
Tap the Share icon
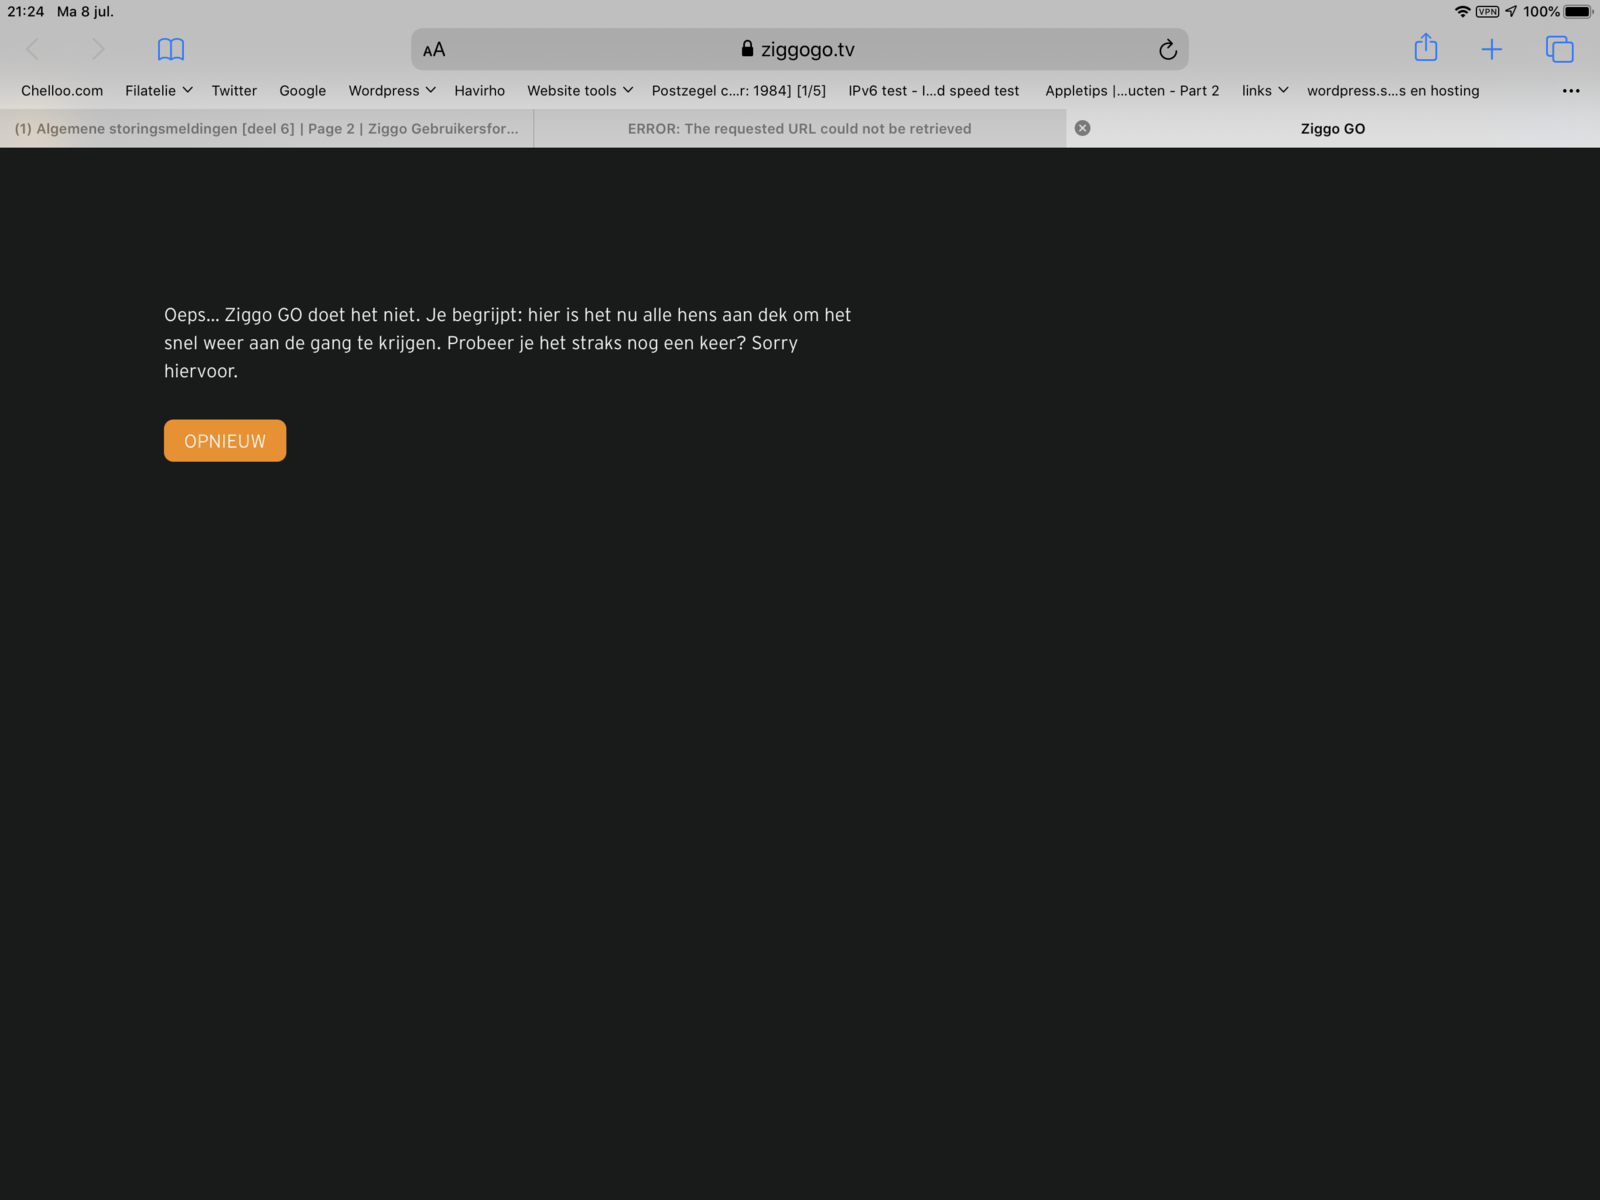(x=1426, y=48)
